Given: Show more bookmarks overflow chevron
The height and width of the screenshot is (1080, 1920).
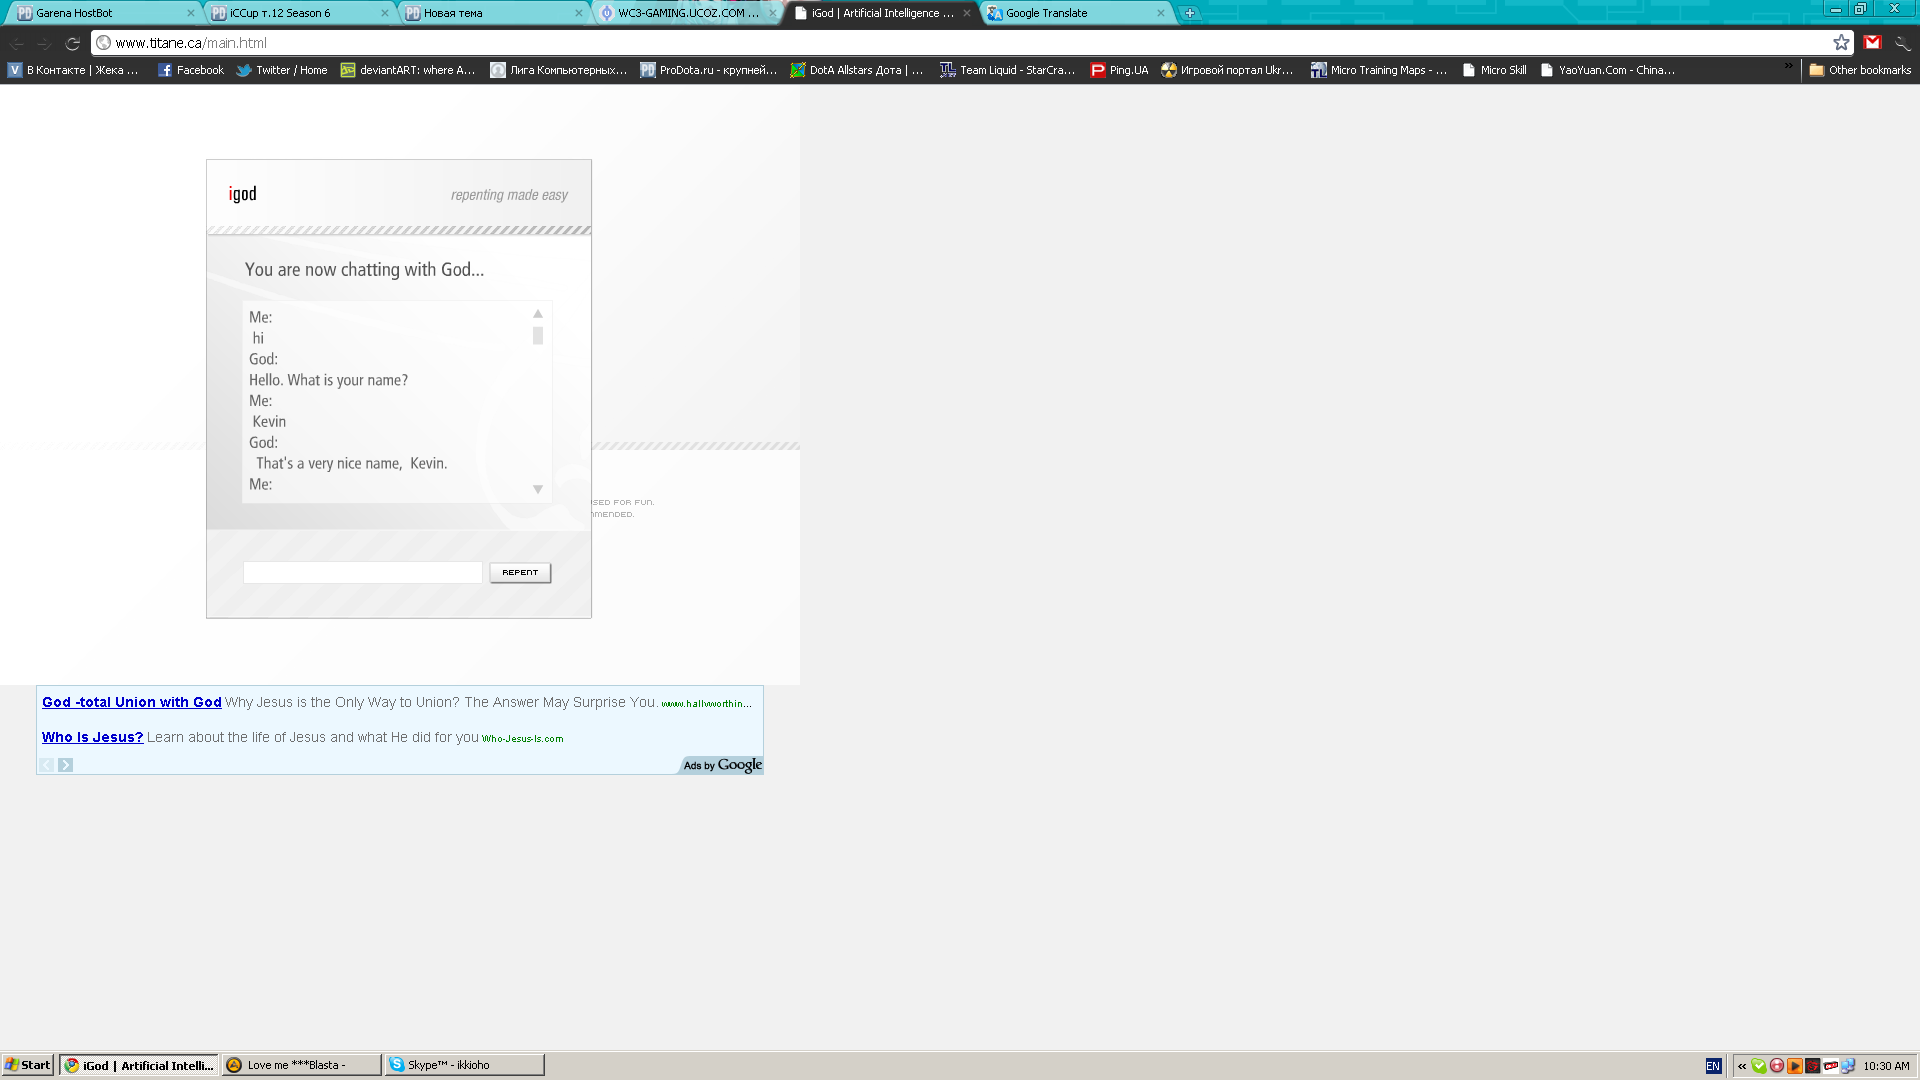Looking at the screenshot, I should point(1789,66).
